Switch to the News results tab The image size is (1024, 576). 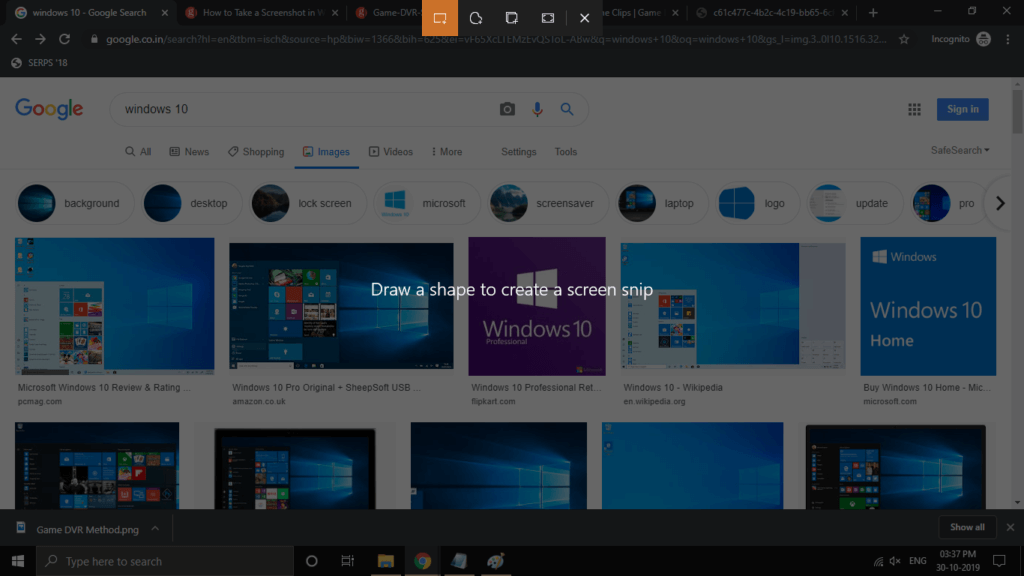(x=189, y=152)
